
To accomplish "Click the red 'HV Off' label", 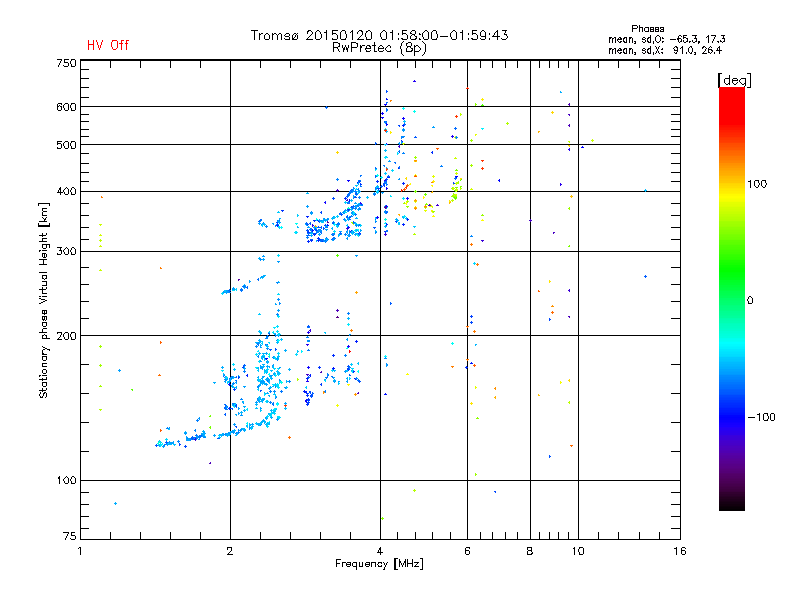I will tap(108, 45).
